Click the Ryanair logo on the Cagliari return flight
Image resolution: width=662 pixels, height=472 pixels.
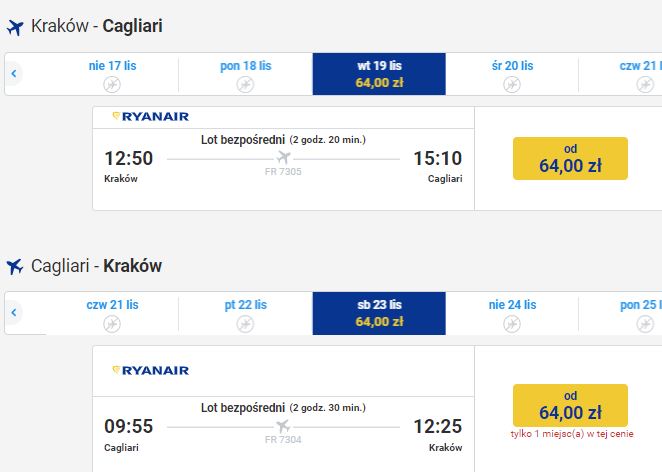click(x=151, y=371)
